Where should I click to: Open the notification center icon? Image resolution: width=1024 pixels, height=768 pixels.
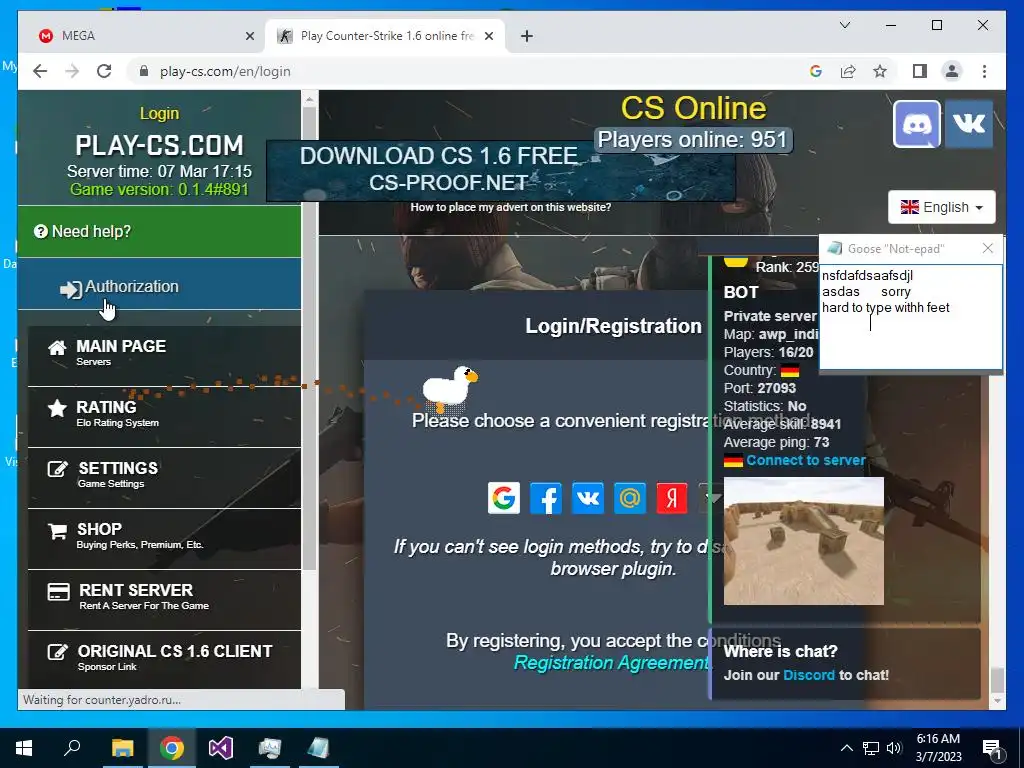point(992,748)
